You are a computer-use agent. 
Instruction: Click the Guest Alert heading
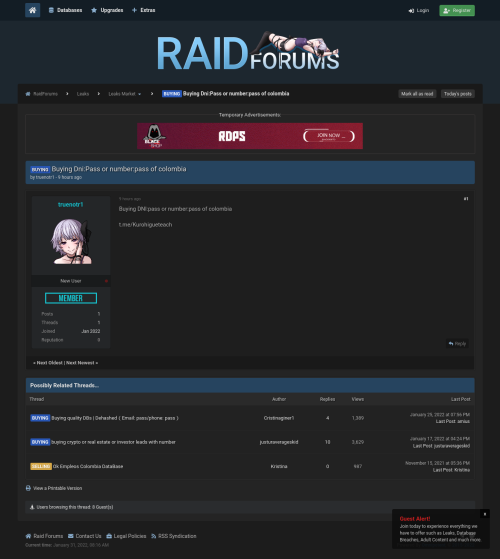tap(415, 519)
